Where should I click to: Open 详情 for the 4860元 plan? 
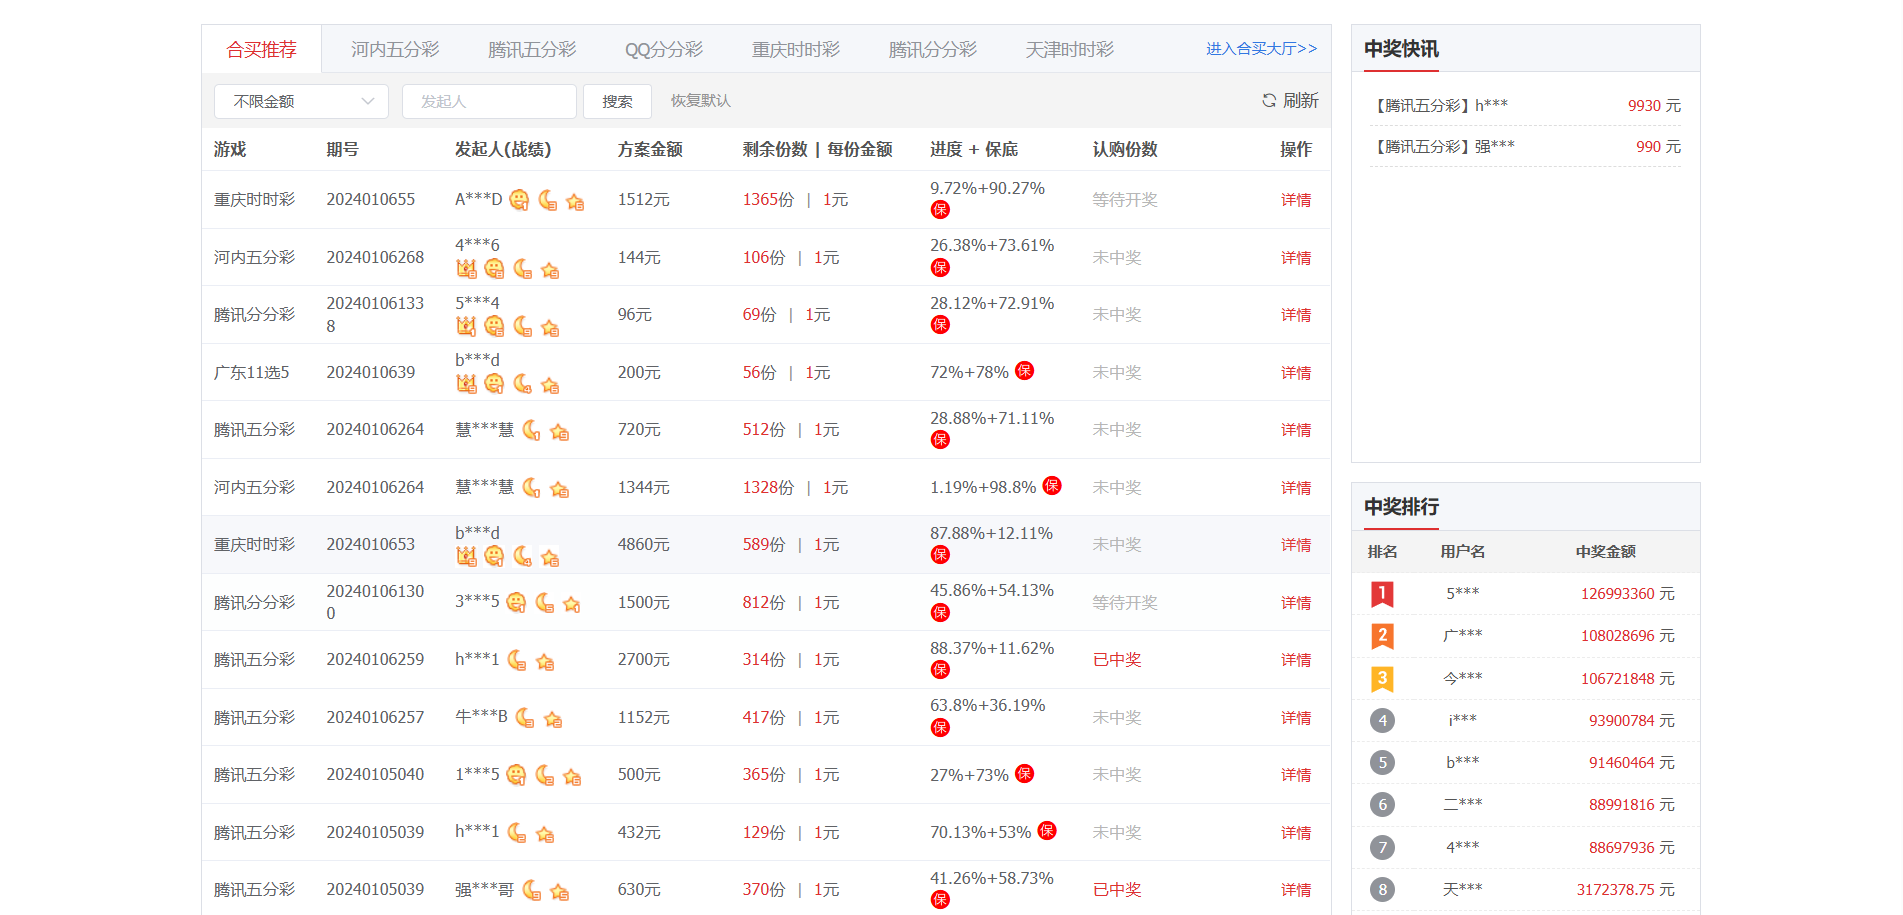click(1296, 545)
